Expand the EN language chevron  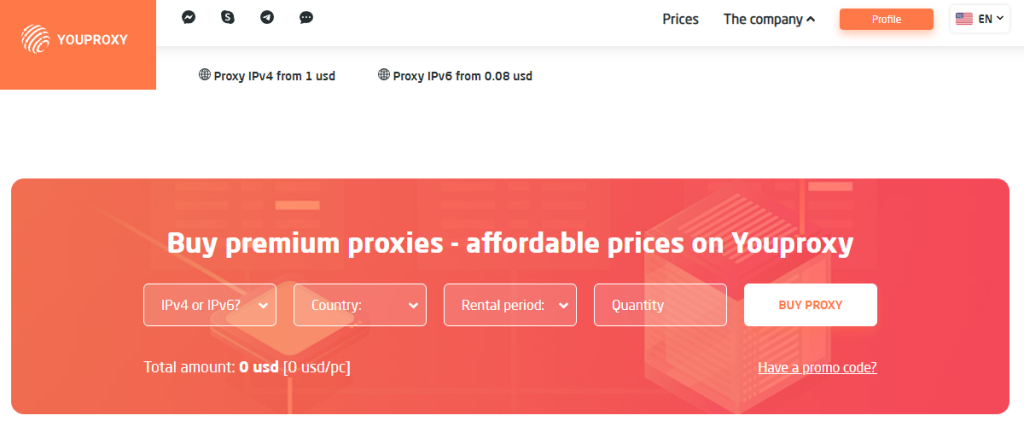click(x=1000, y=19)
